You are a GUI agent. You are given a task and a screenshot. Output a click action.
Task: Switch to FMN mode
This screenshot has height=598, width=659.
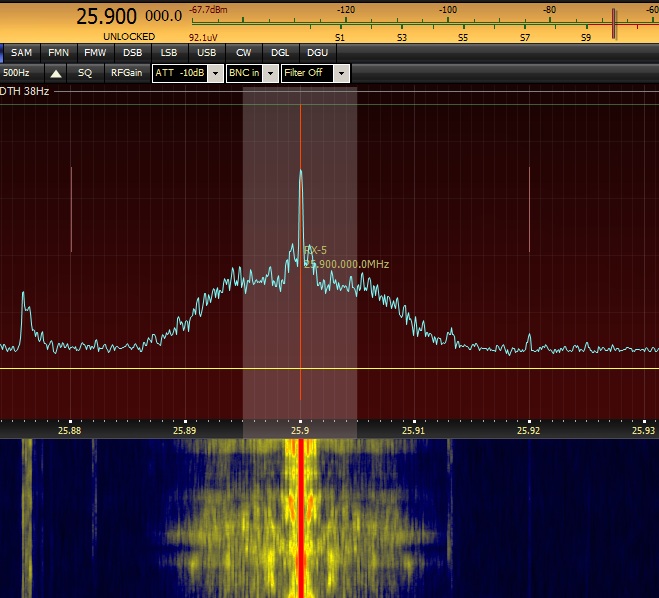[58, 53]
